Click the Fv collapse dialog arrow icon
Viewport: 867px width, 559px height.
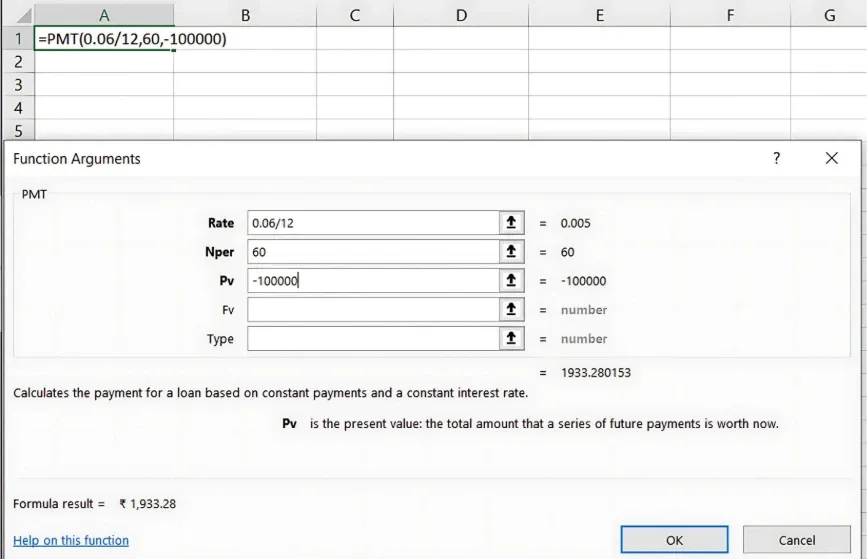pos(511,310)
